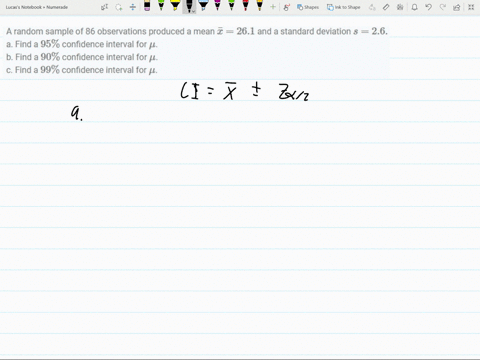Select the active black pen
Image resolution: width=480 pixels, height=360 pixels.
pos(189,6)
